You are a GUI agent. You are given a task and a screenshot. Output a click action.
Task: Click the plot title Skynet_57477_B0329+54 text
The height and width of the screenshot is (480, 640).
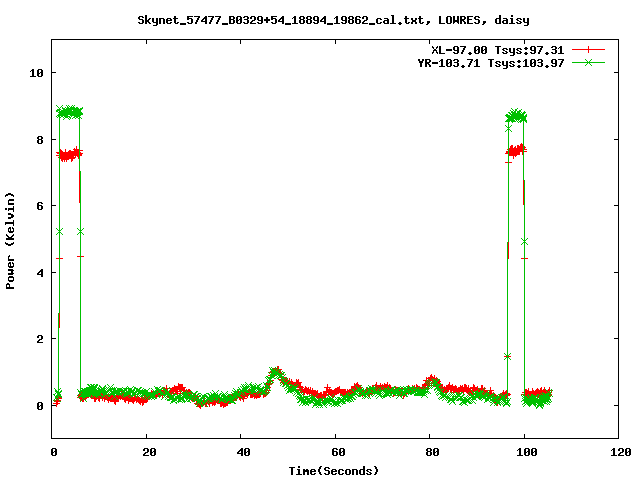(333, 20)
